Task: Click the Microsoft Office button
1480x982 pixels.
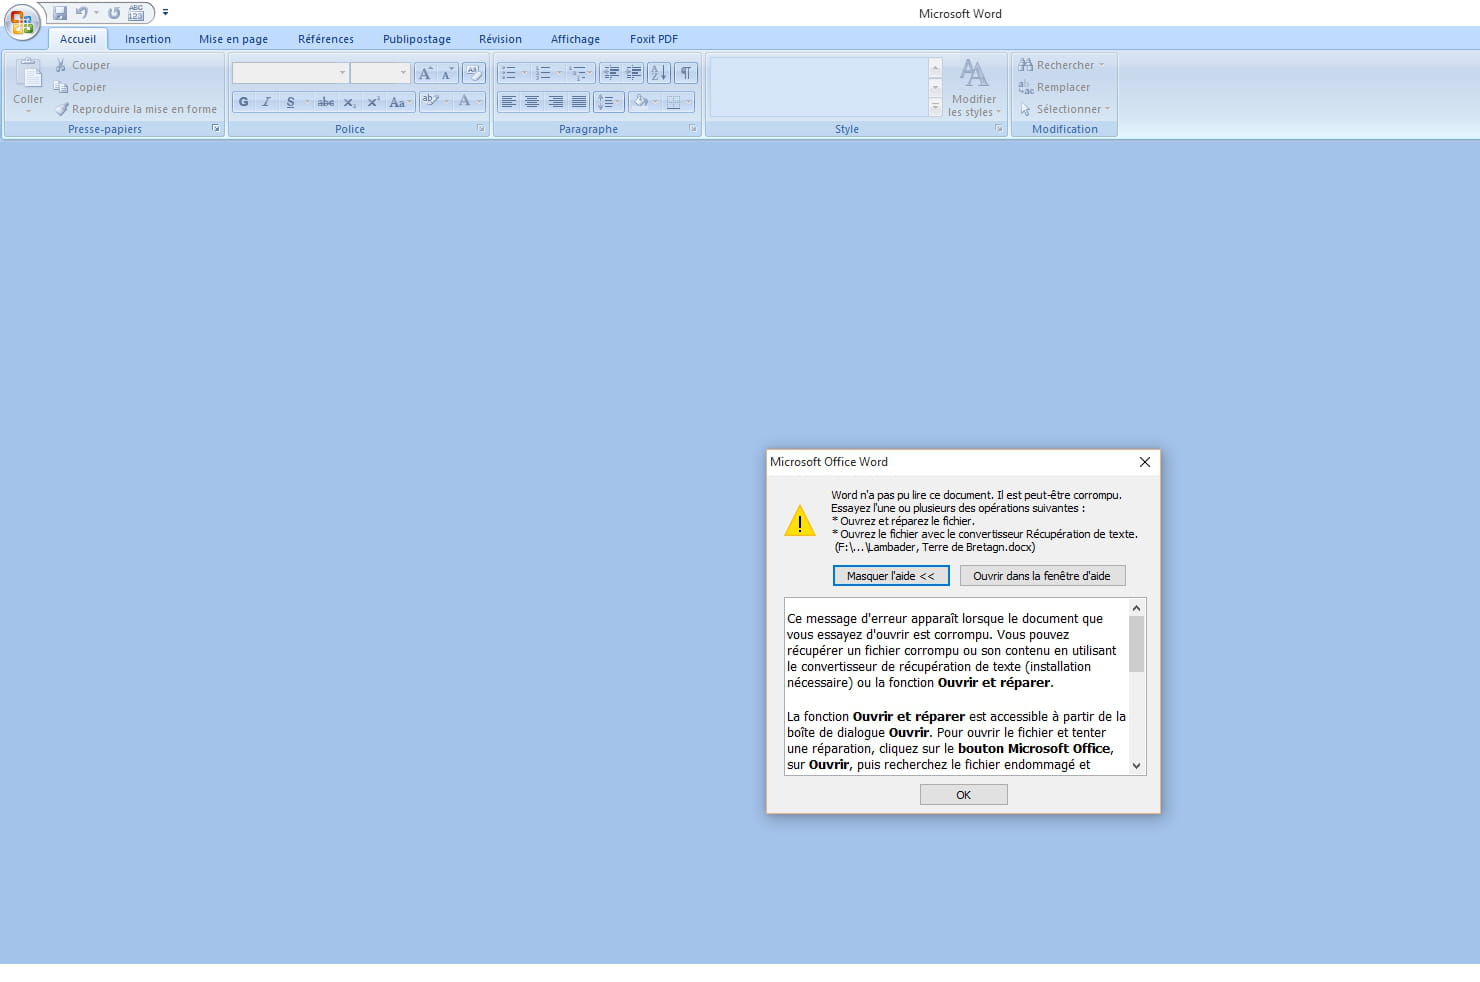Action: pyautogui.click(x=21, y=23)
